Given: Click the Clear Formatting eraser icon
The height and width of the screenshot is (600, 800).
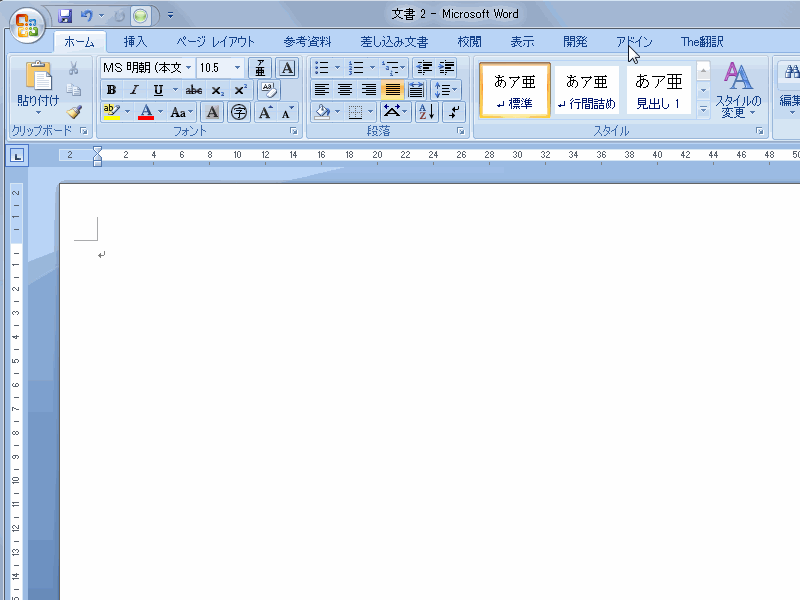Looking at the screenshot, I should pyautogui.click(x=269, y=90).
